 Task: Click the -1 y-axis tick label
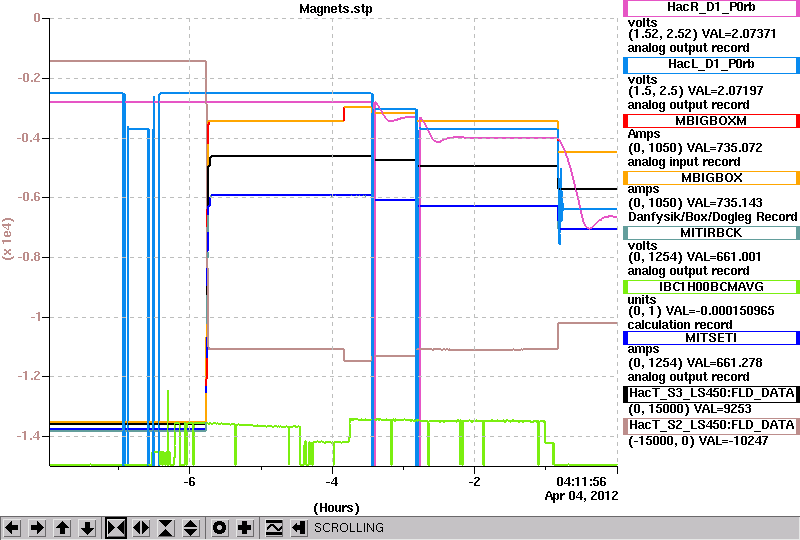(35, 317)
